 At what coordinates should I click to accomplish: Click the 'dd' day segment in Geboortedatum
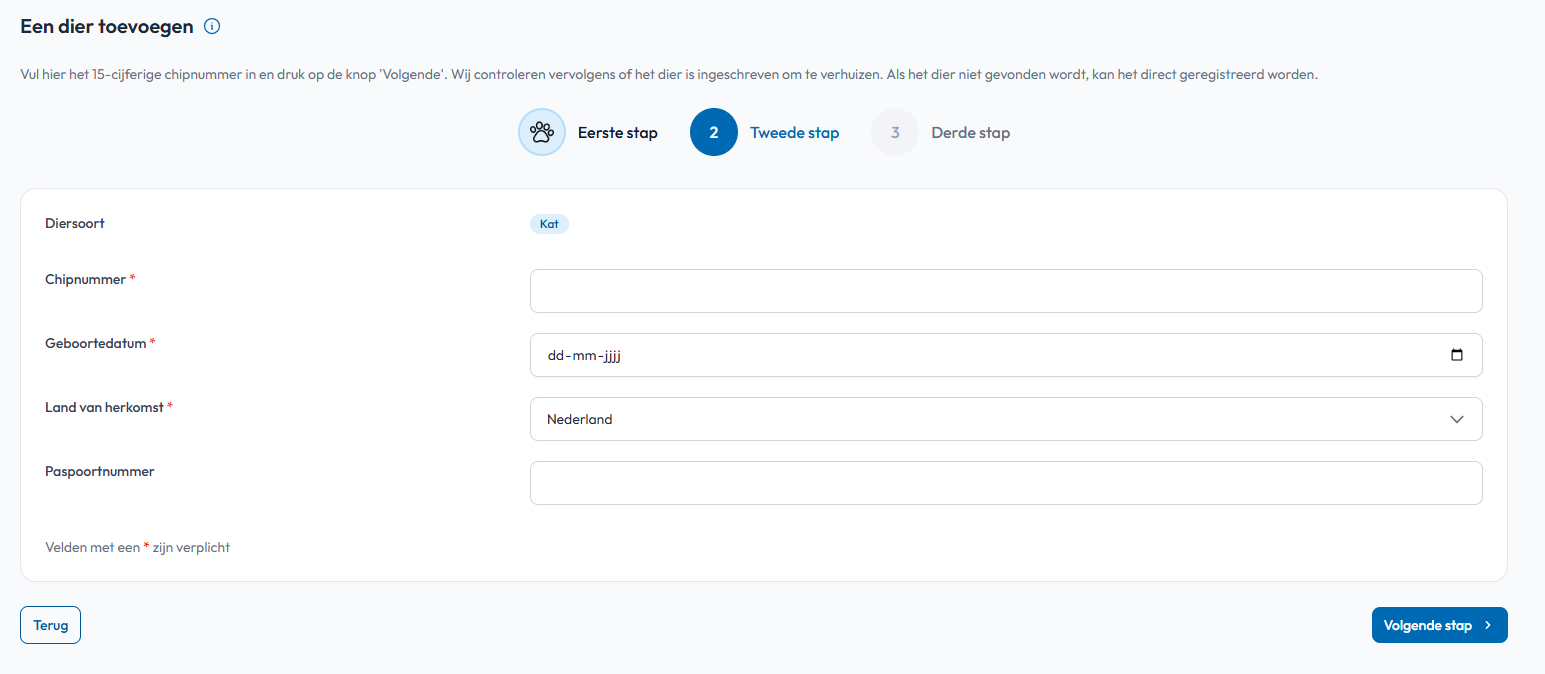click(x=556, y=356)
